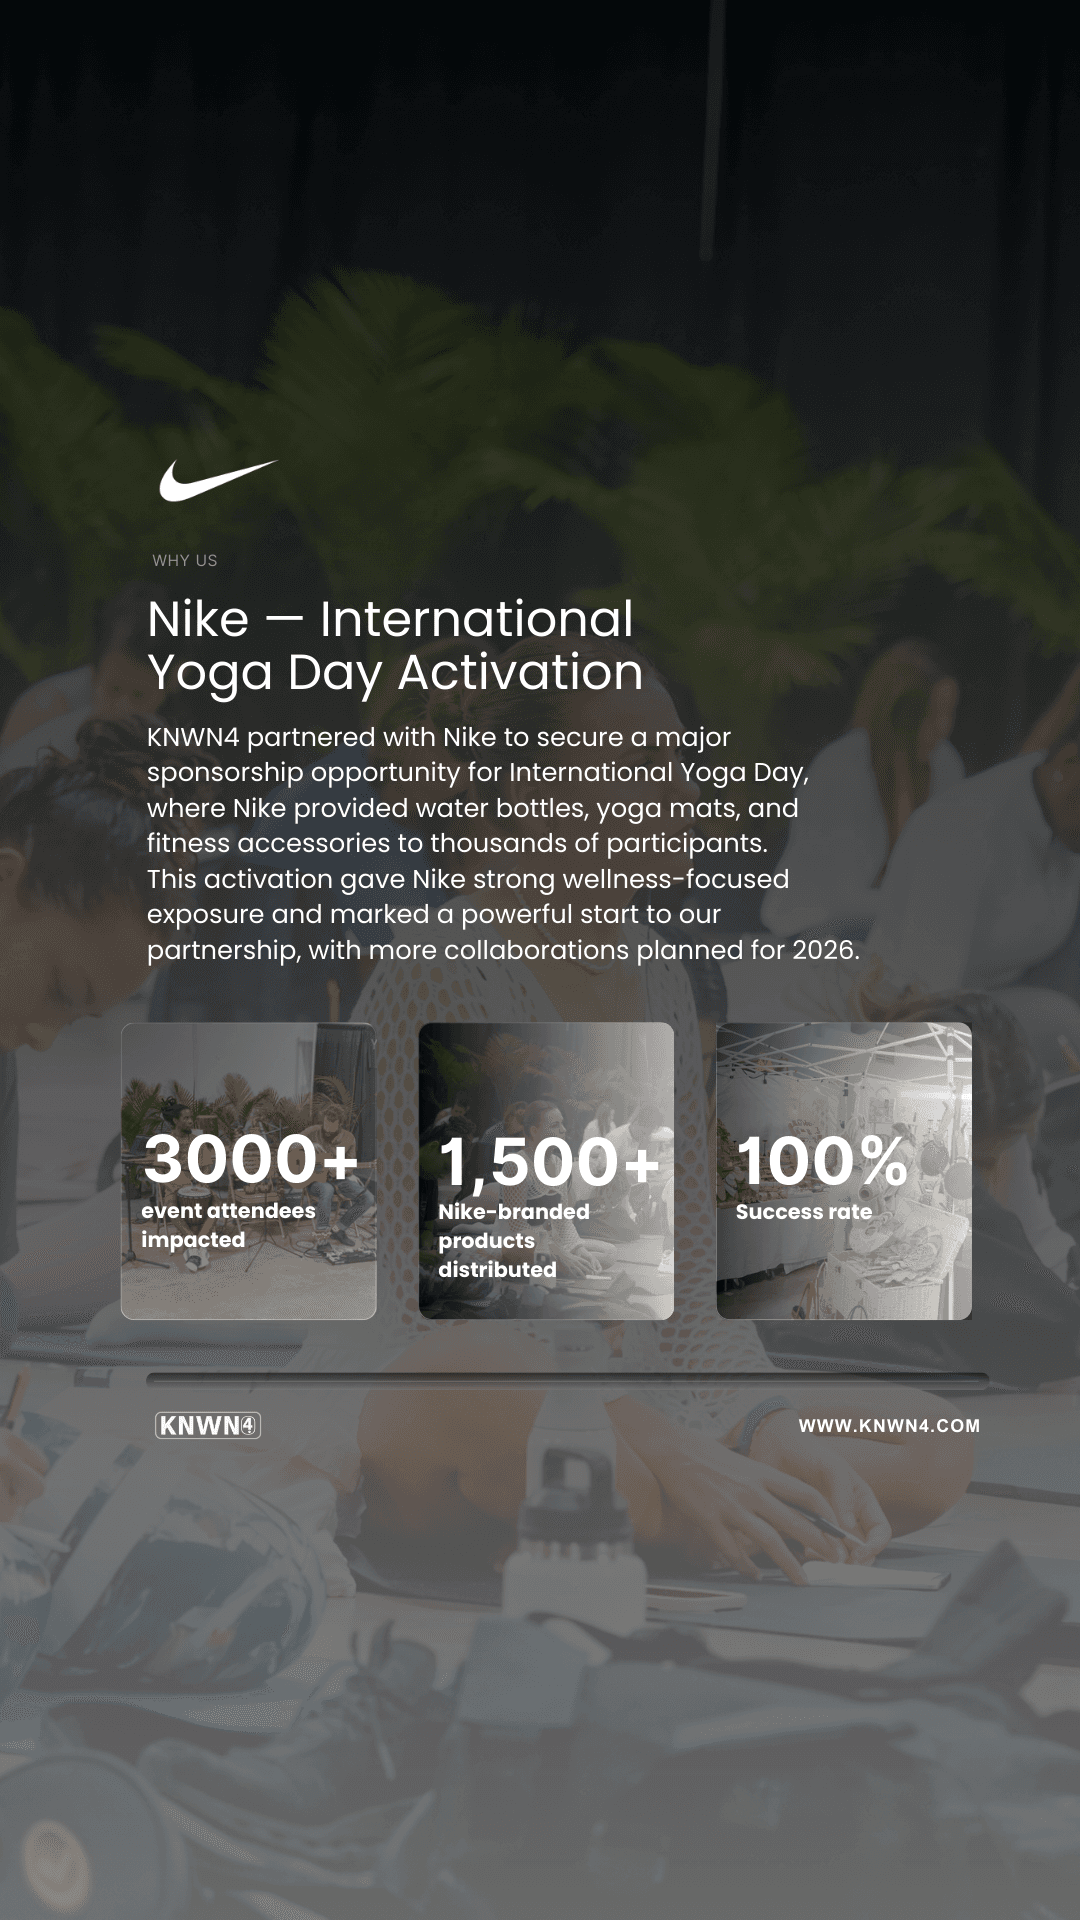Click the 3000+ statistic number
The height and width of the screenshot is (1920, 1080).
251,1159
